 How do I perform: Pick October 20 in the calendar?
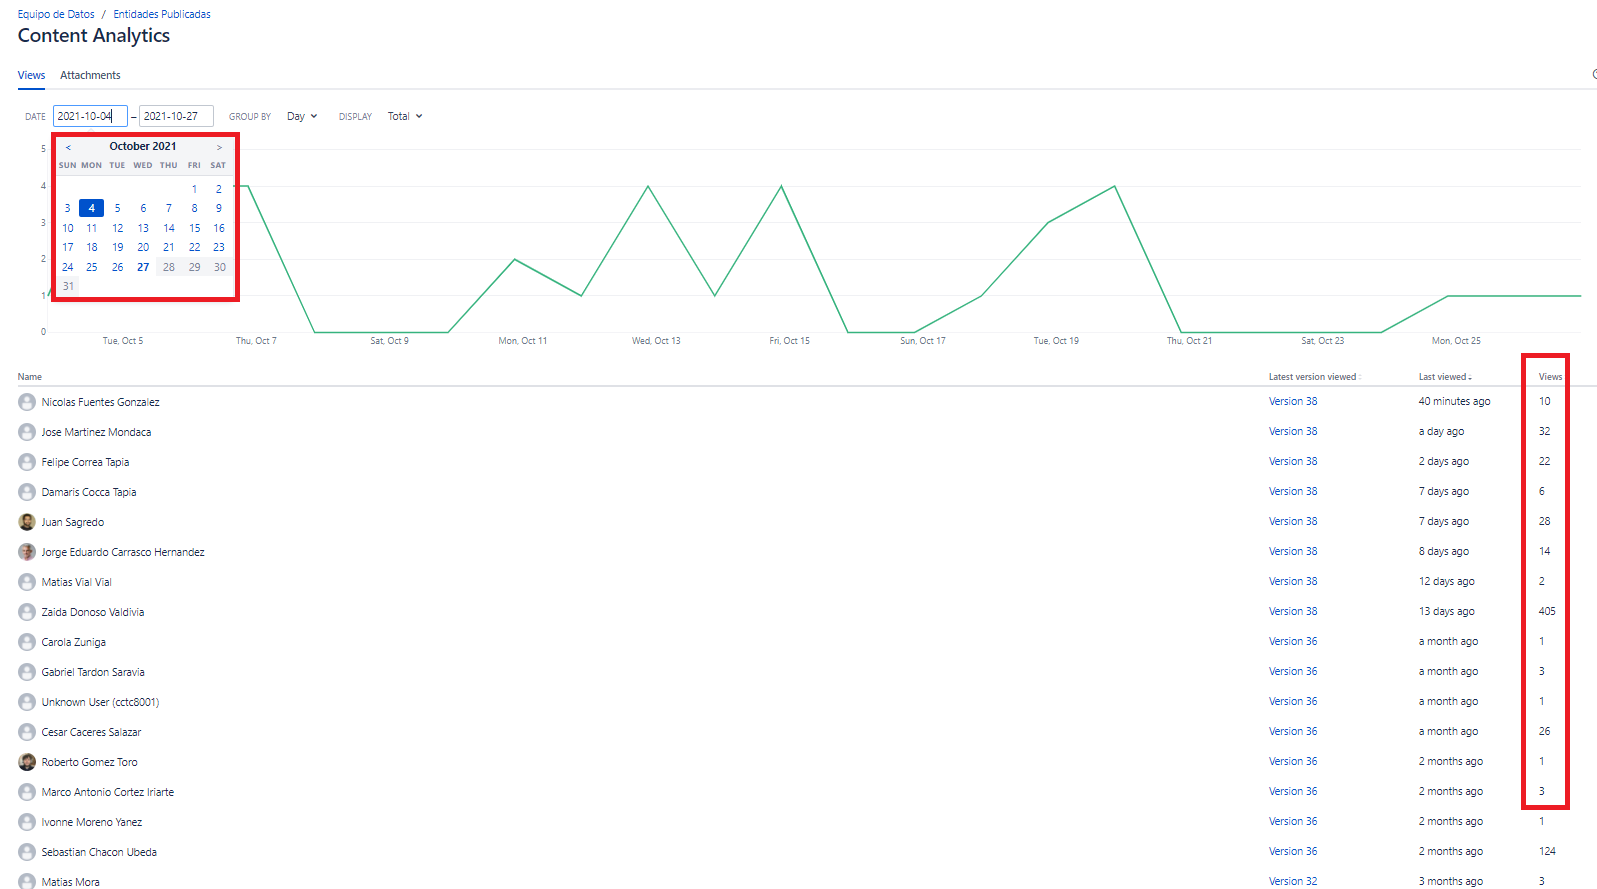coord(143,247)
